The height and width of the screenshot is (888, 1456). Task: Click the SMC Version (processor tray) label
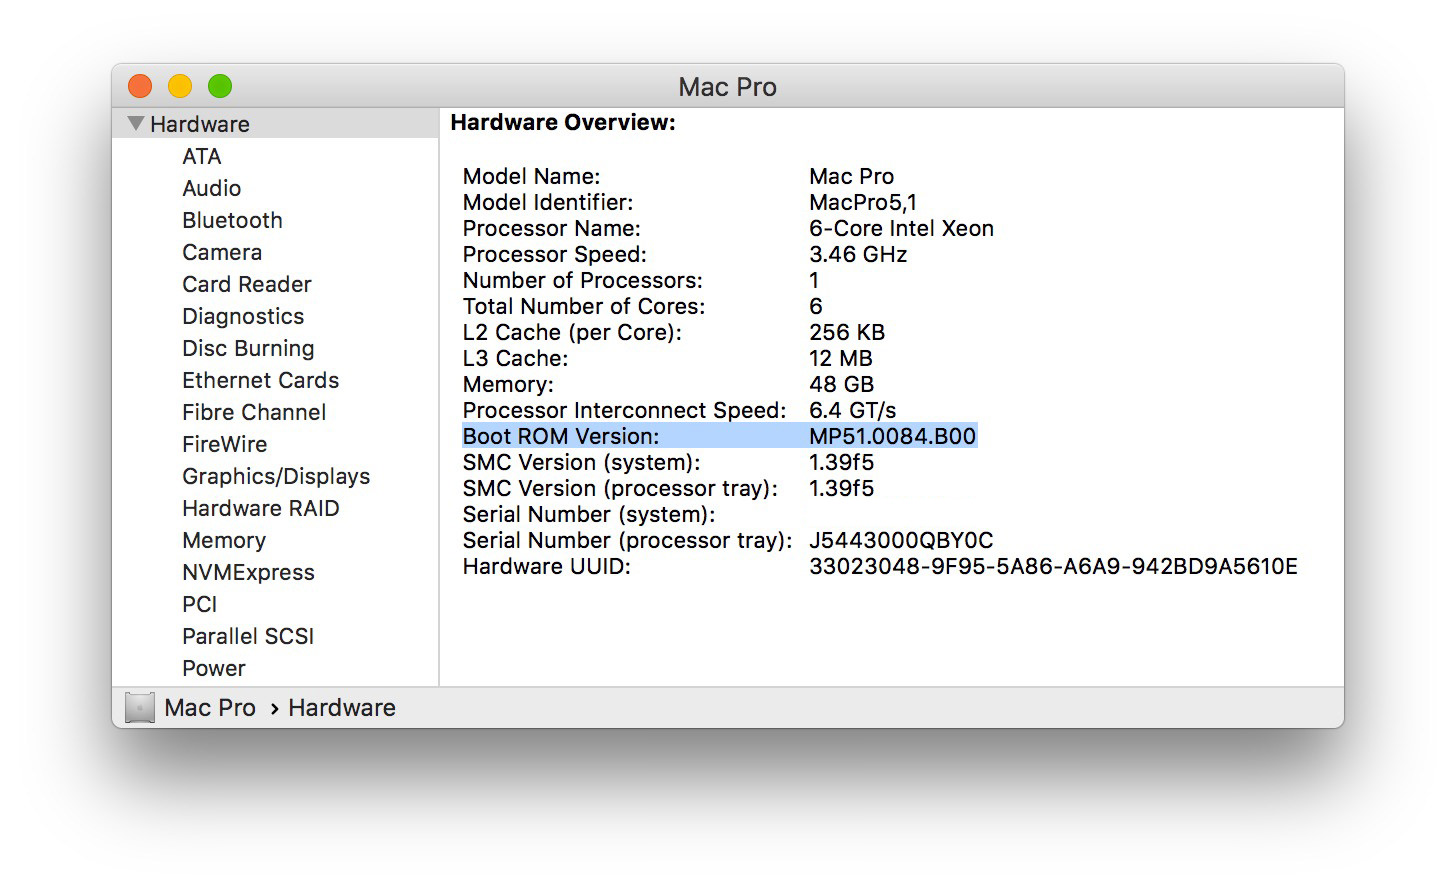(620, 488)
